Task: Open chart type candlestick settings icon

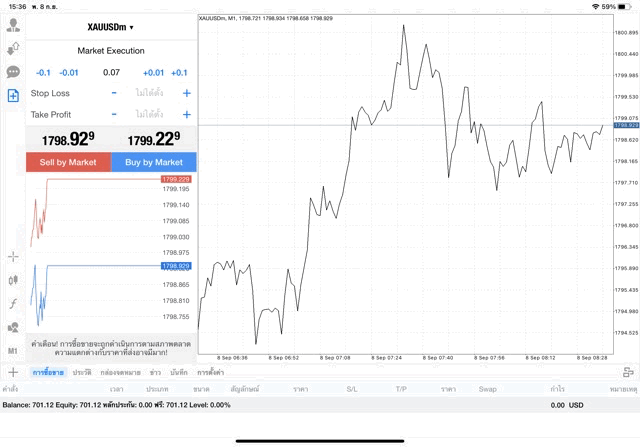Action: tap(13, 280)
